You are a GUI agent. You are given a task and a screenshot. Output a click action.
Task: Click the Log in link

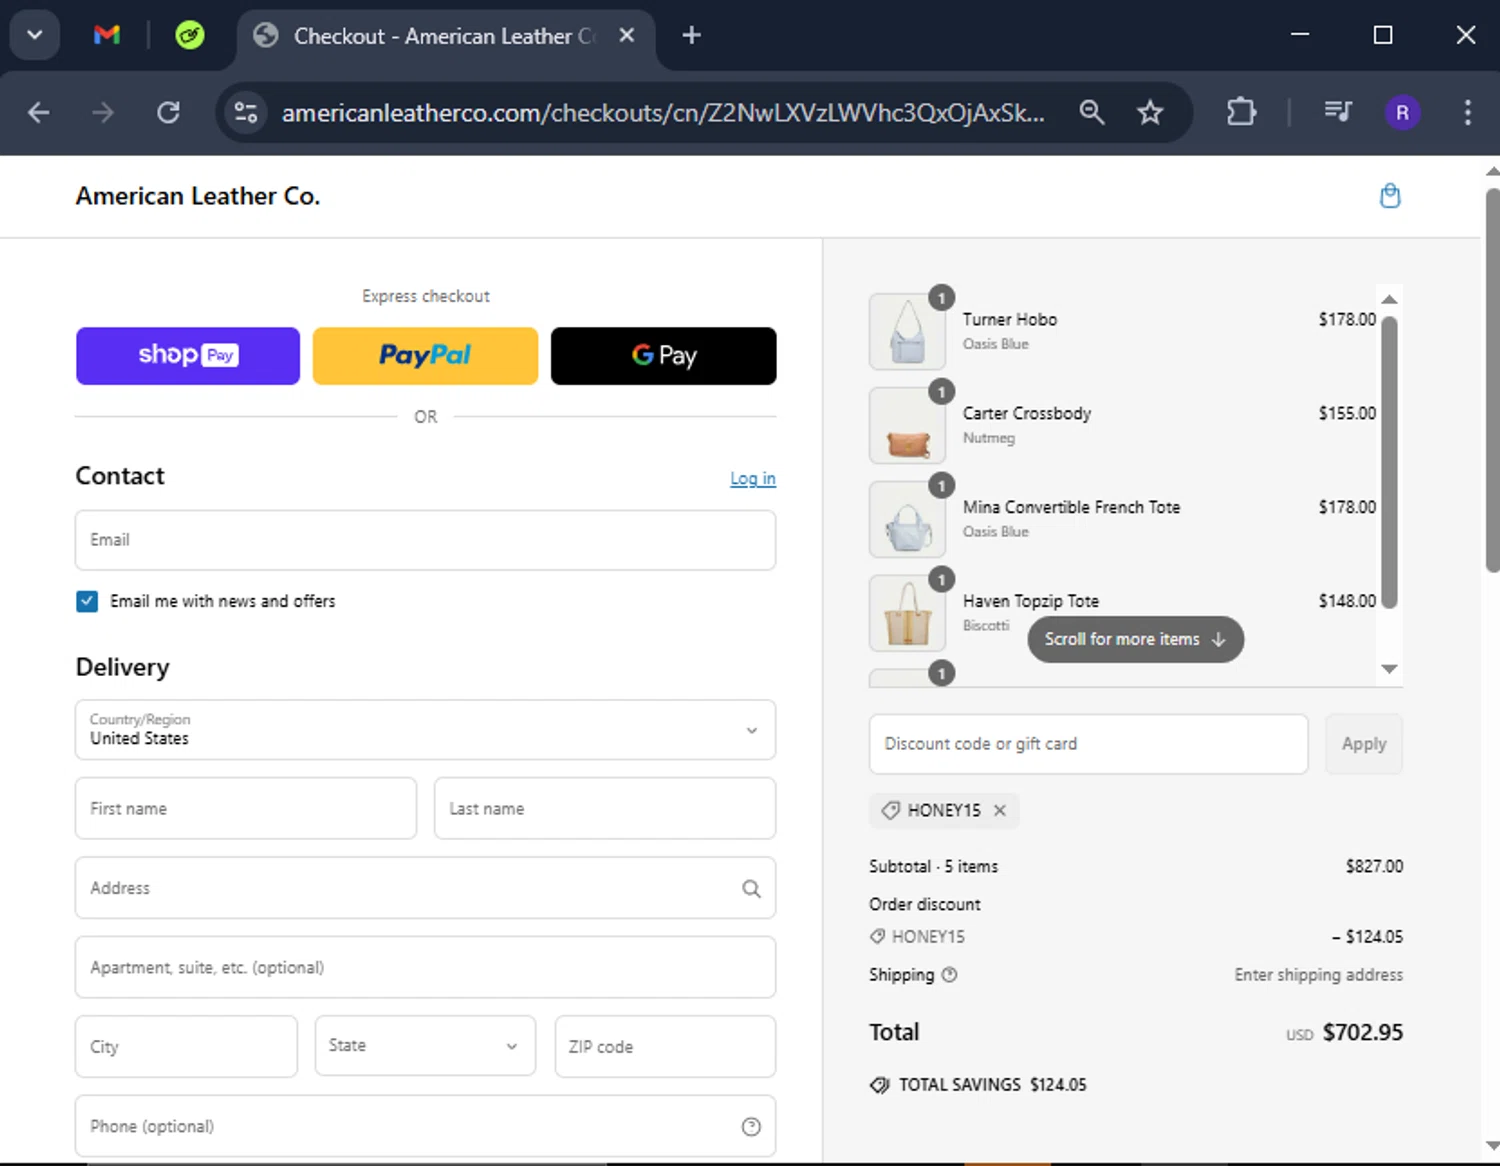pyautogui.click(x=753, y=478)
